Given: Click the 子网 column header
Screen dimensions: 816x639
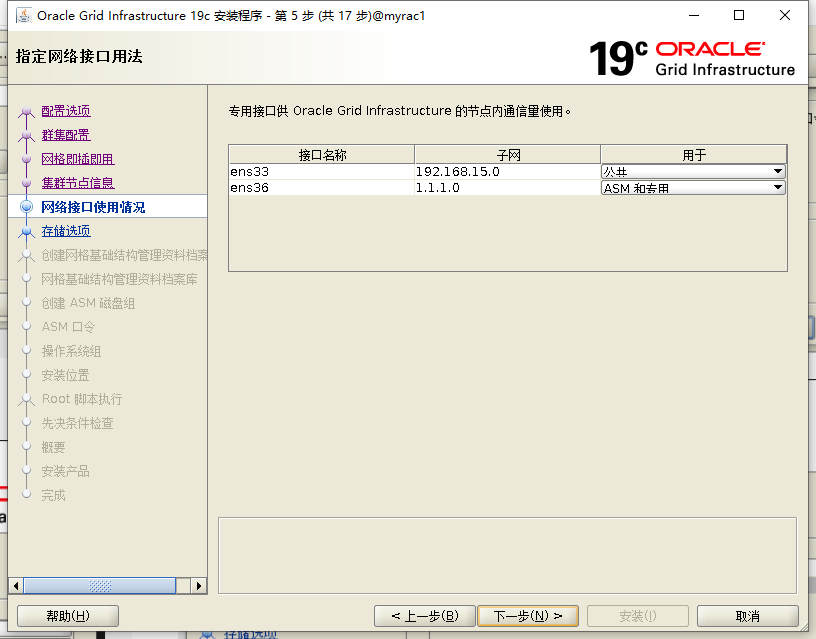Looking at the screenshot, I should 507,155.
